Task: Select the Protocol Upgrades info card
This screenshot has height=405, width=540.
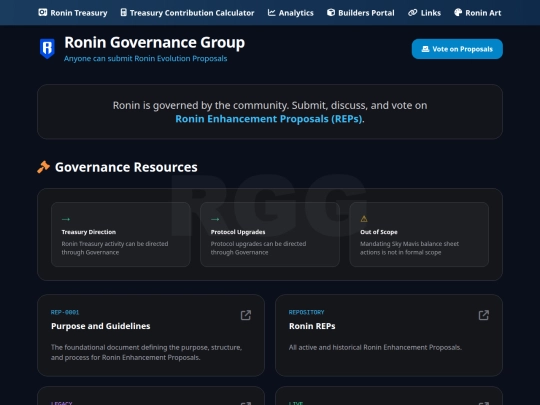Action: click(x=270, y=234)
